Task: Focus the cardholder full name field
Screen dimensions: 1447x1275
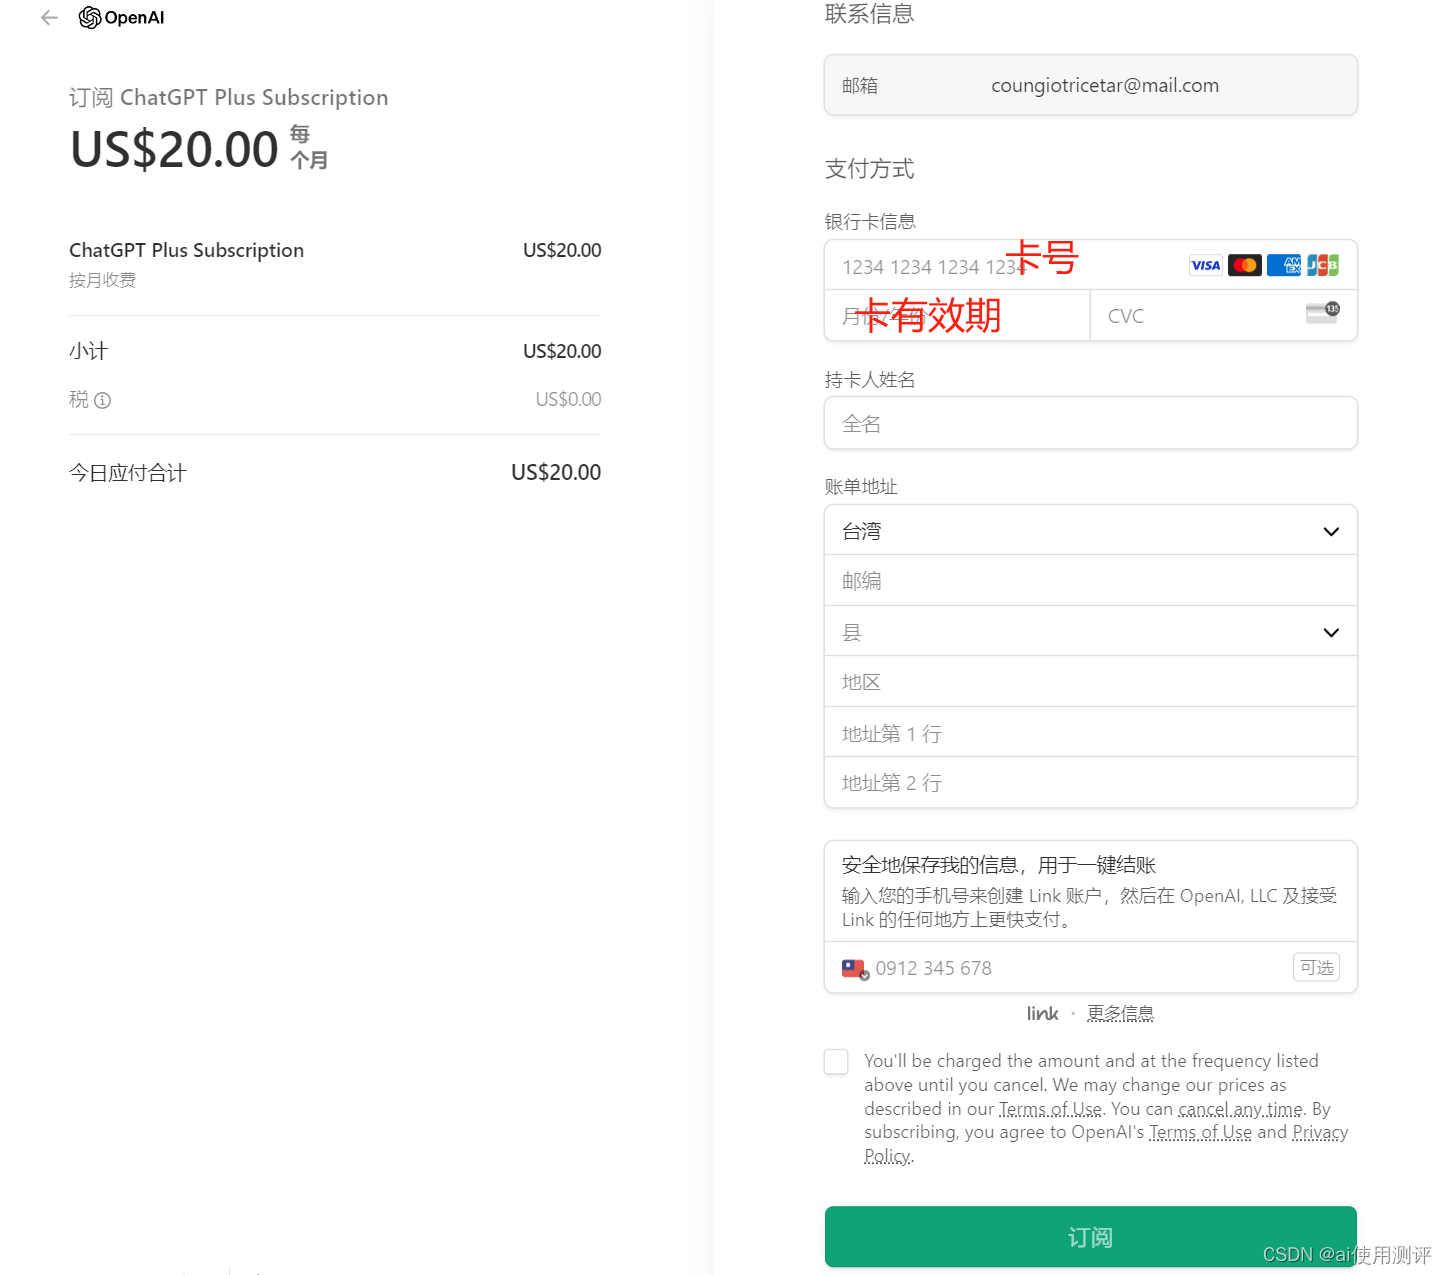Action: coord(1091,423)
